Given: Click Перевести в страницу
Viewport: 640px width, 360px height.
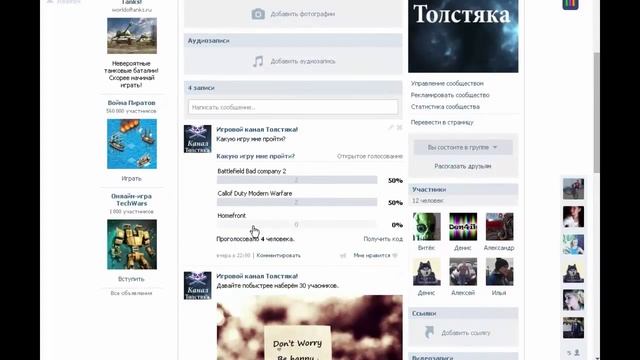Looking at the screenshot, I should point(442,122).
